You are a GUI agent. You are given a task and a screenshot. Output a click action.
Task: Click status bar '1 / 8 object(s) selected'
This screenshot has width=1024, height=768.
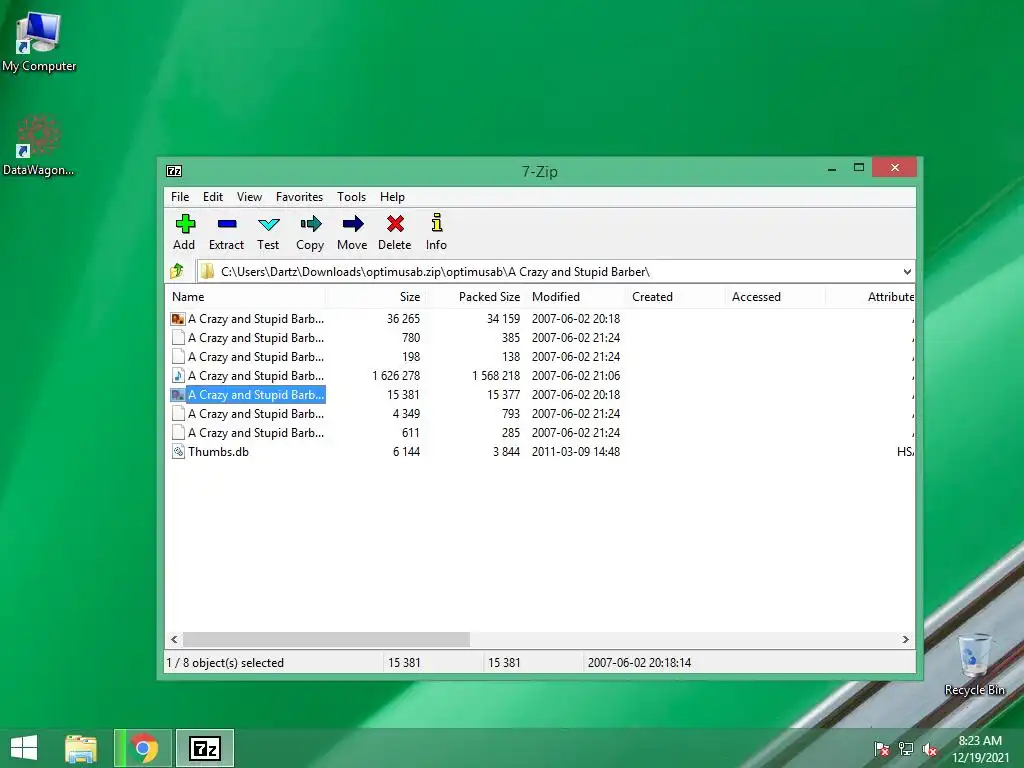225,662
